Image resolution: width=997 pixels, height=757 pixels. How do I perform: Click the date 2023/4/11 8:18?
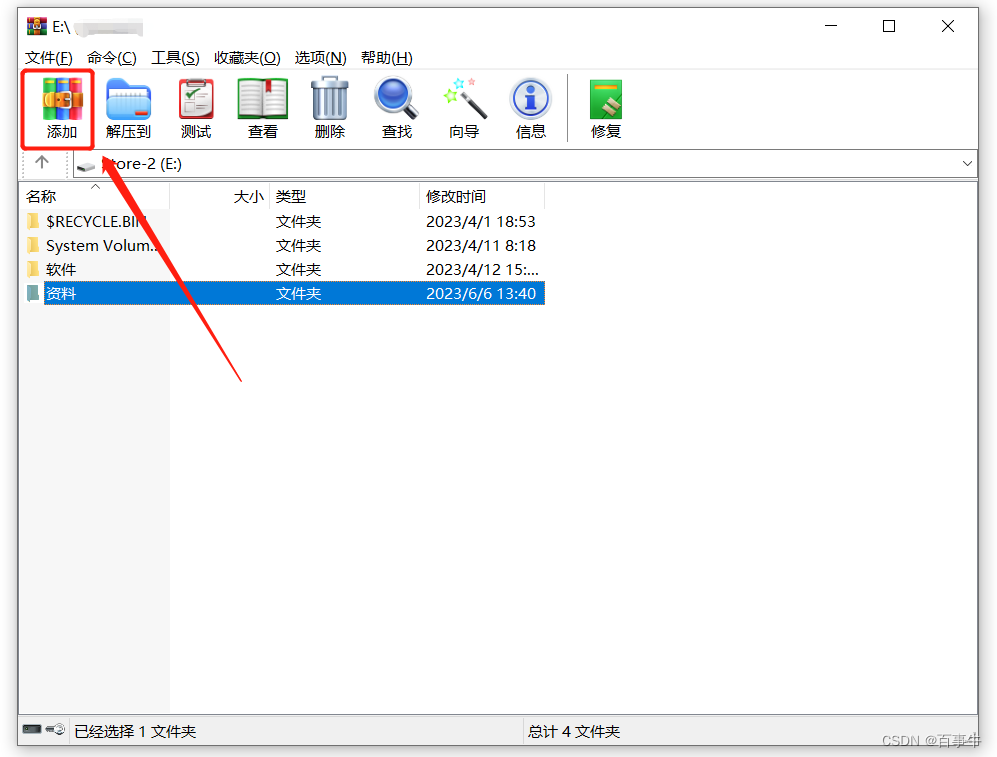481,245
